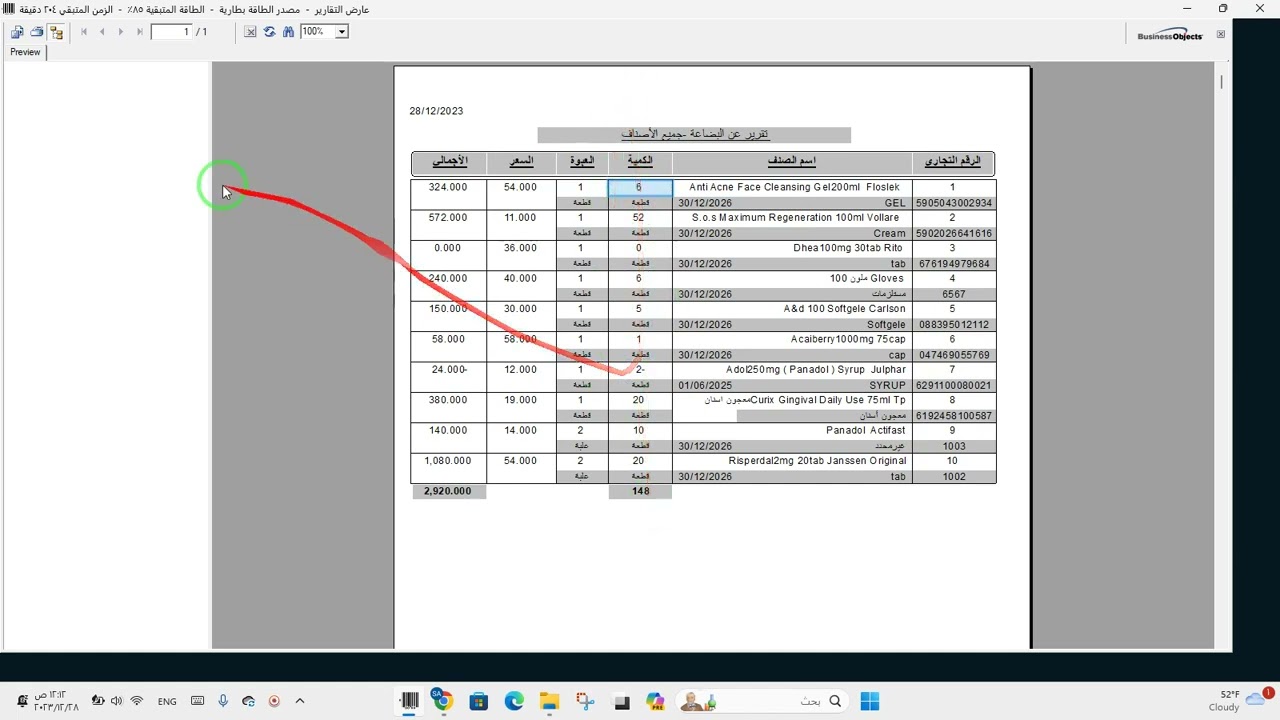Click the grand total 2,920.000
The width and height of the screenshot is (1280, 720).
(447, 491)
